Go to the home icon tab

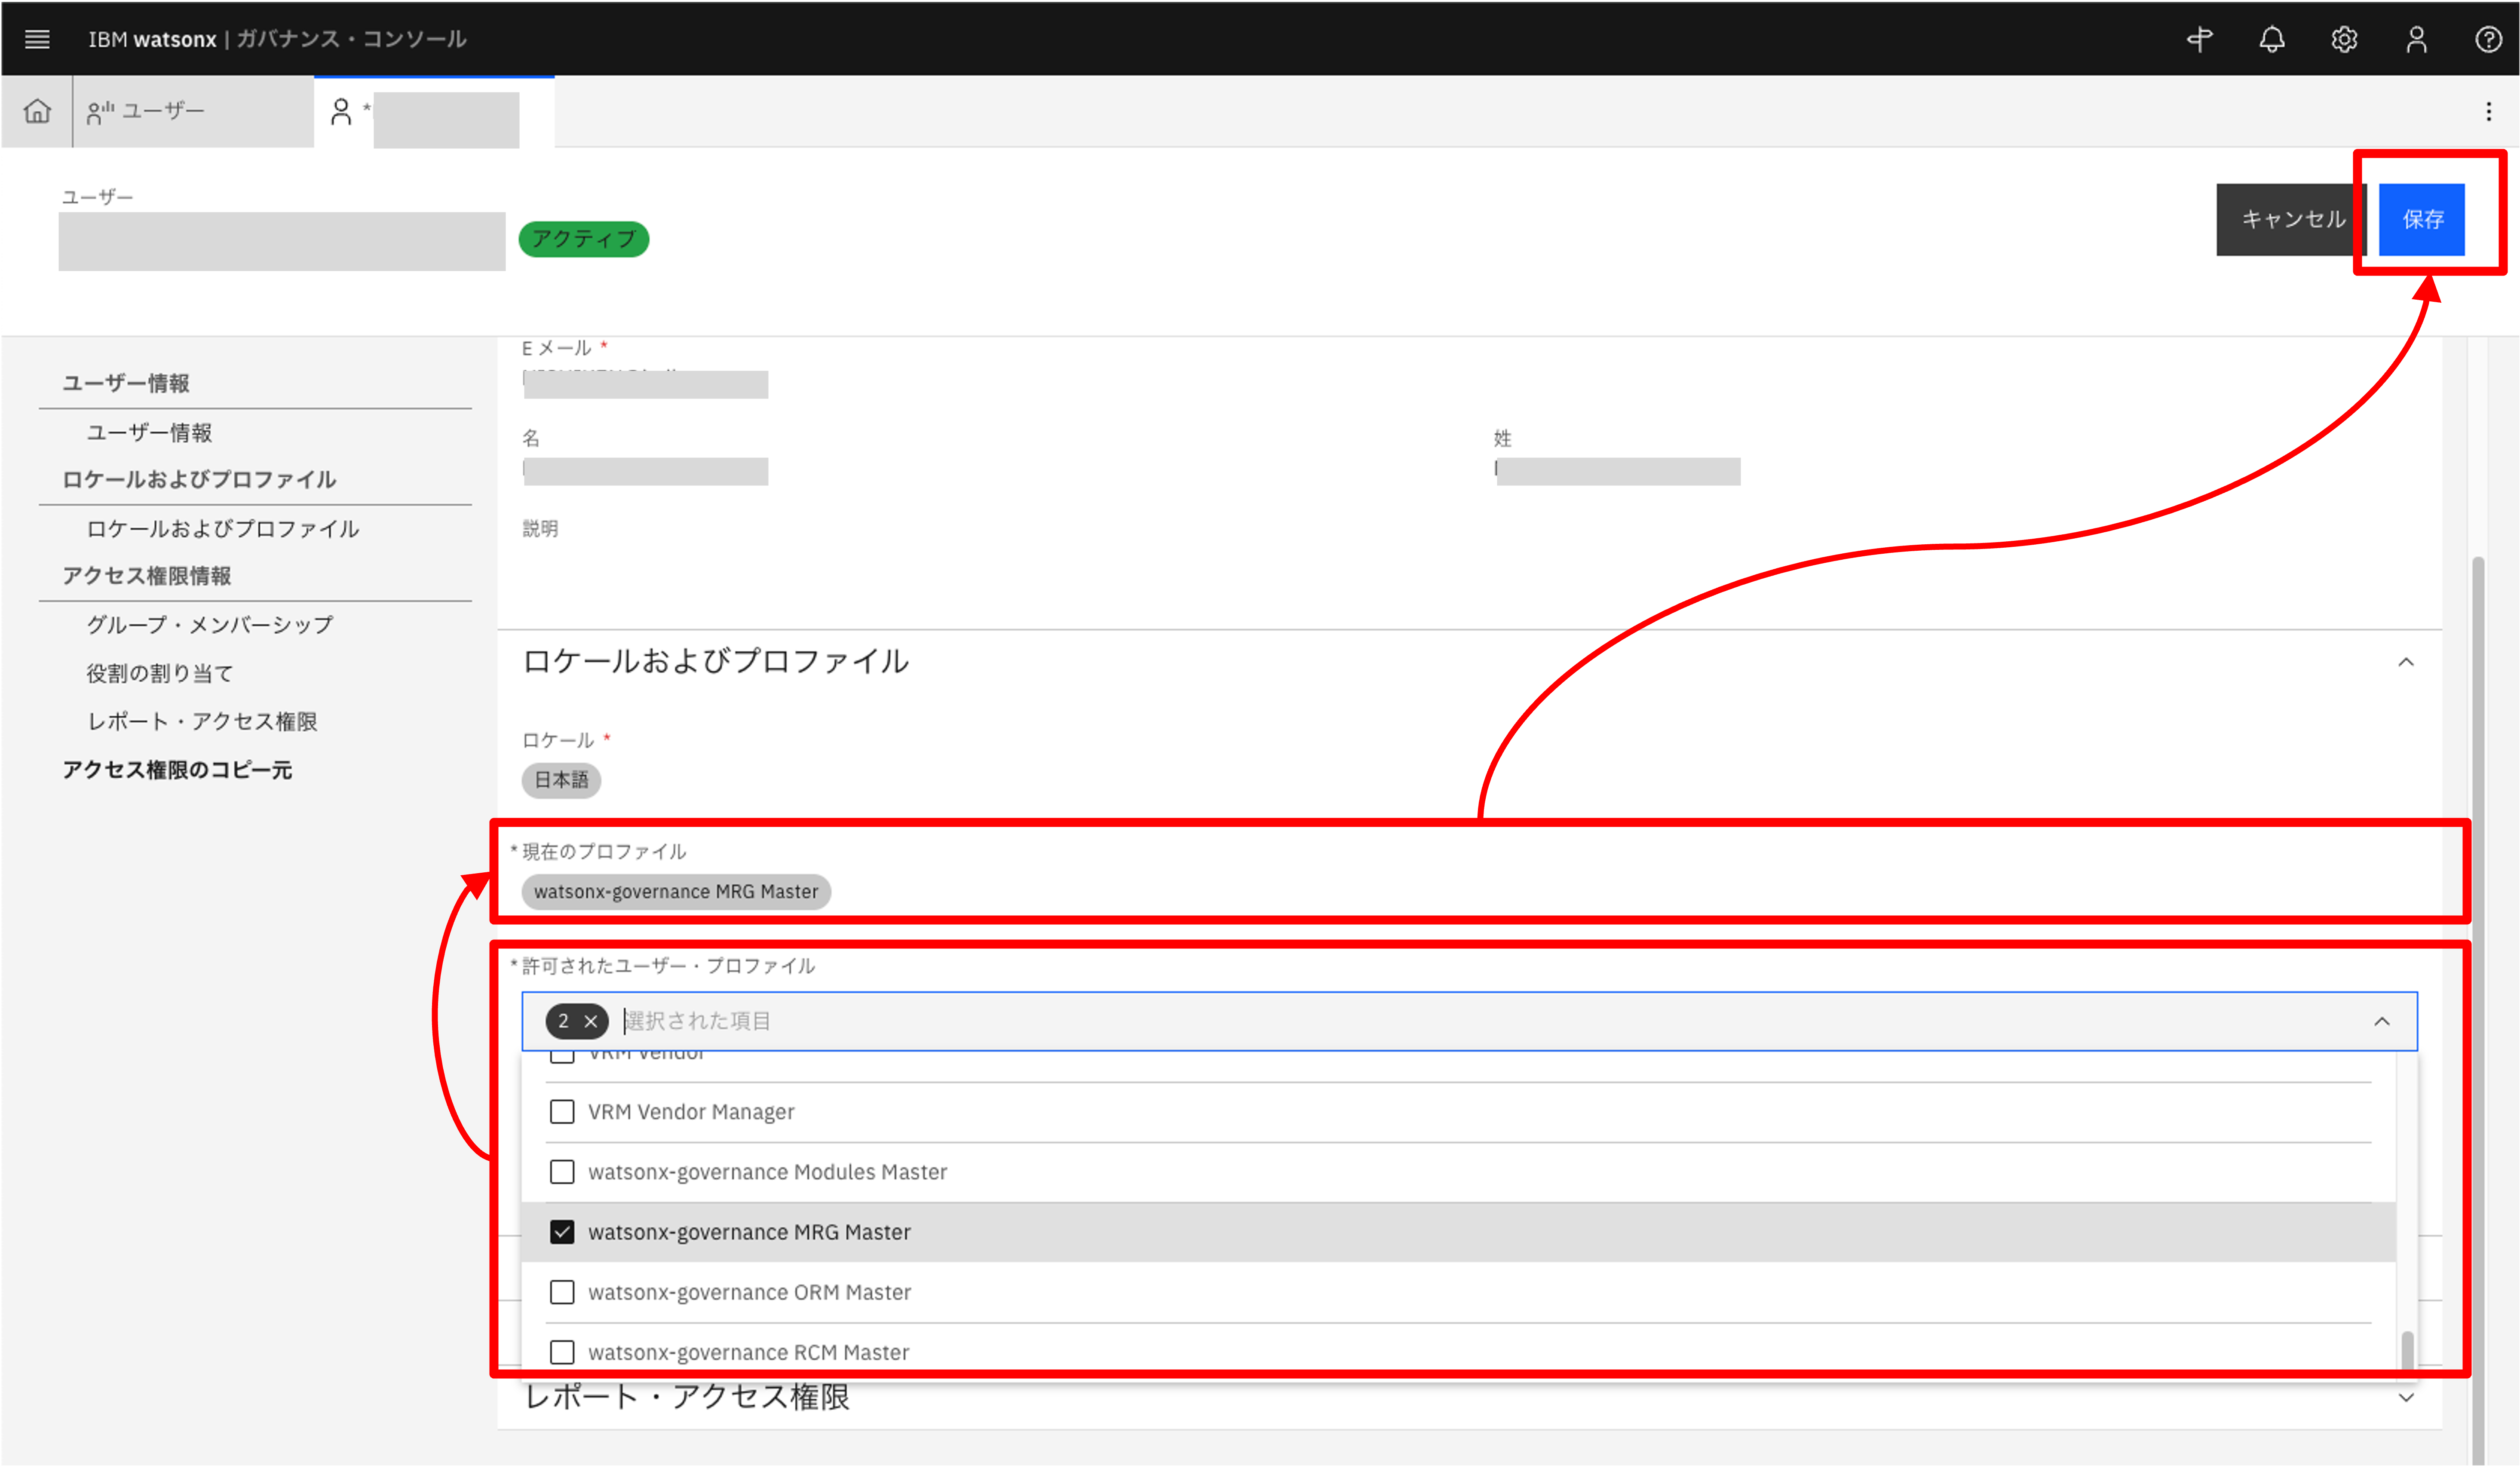[37, 111]
